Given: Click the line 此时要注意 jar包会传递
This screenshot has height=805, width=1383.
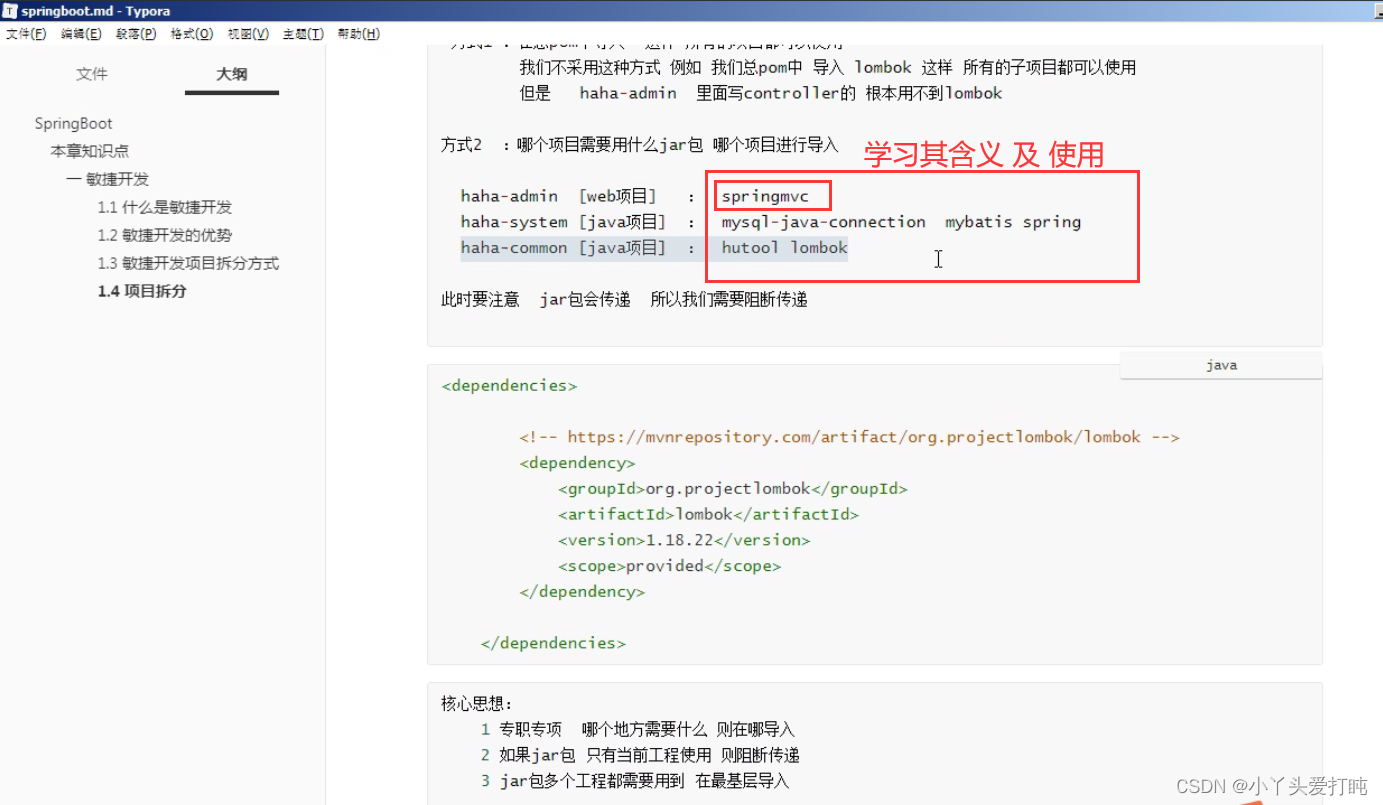Looking at the screenshot, I should click(x=624, y=299).
